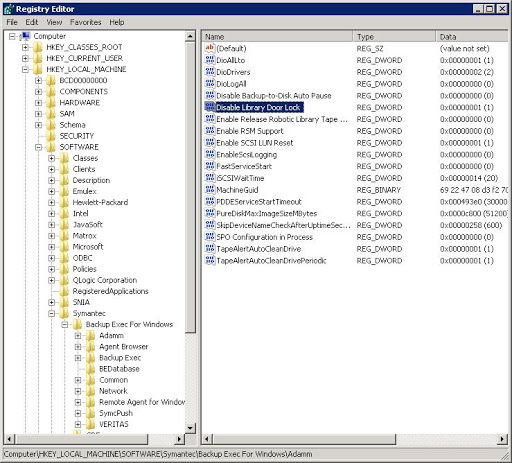The width and height of the screenshot is (512, 463).
Task: Click the Disable Library Door Lock value icon
Action: (x=210, y=107)
